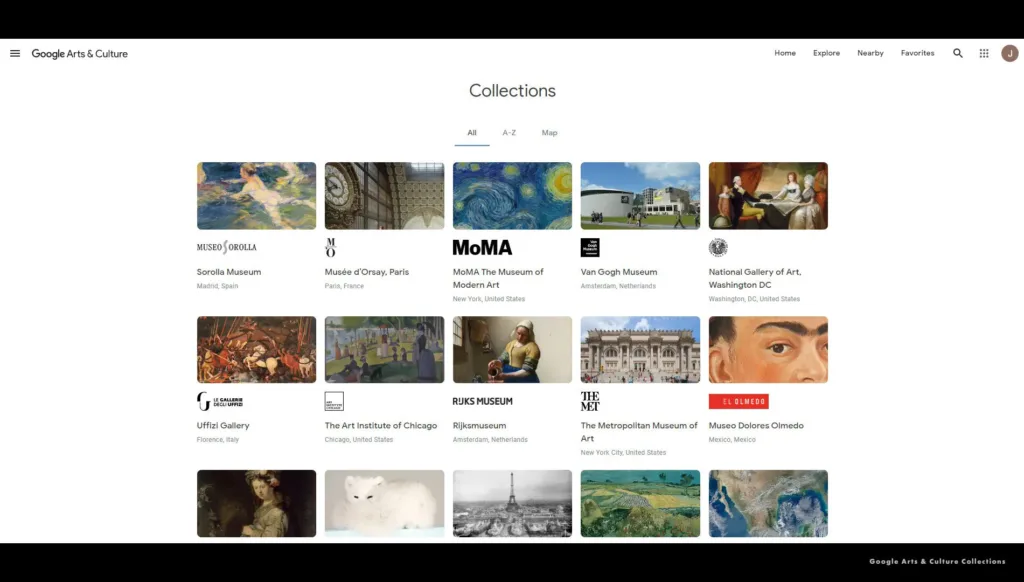The image size is (1024, 582).
Task: Open MoMA The Museum of Modern Art
Action: (498, 278)
